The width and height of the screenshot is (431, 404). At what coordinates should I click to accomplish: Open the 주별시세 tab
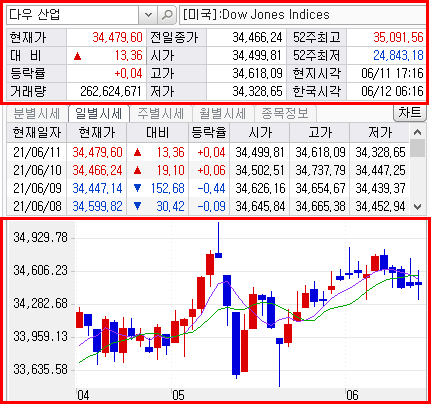point(161,114)
